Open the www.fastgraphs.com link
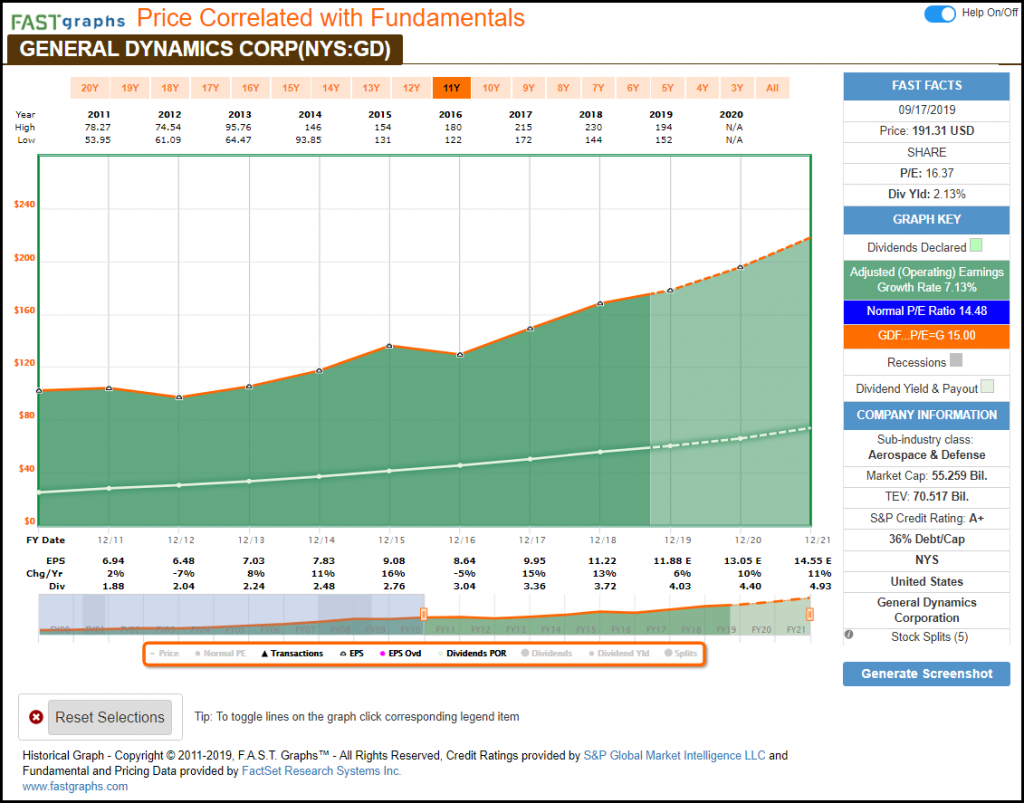1024x803 pixels. 75,786
